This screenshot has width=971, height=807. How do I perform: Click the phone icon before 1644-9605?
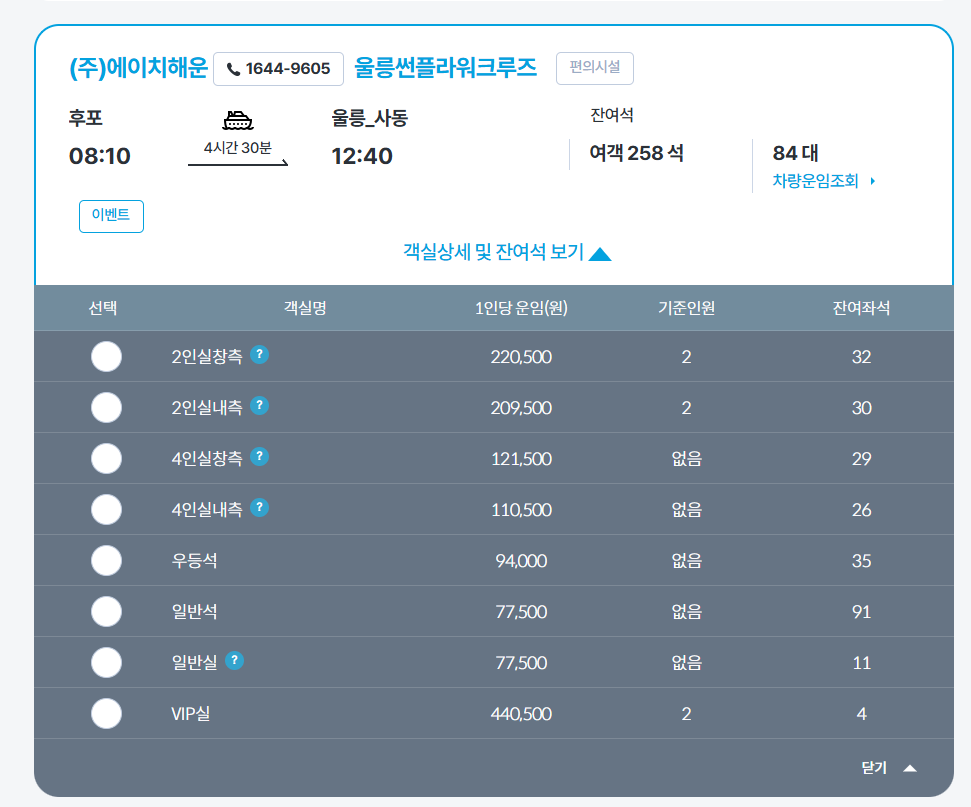[233, 69]
